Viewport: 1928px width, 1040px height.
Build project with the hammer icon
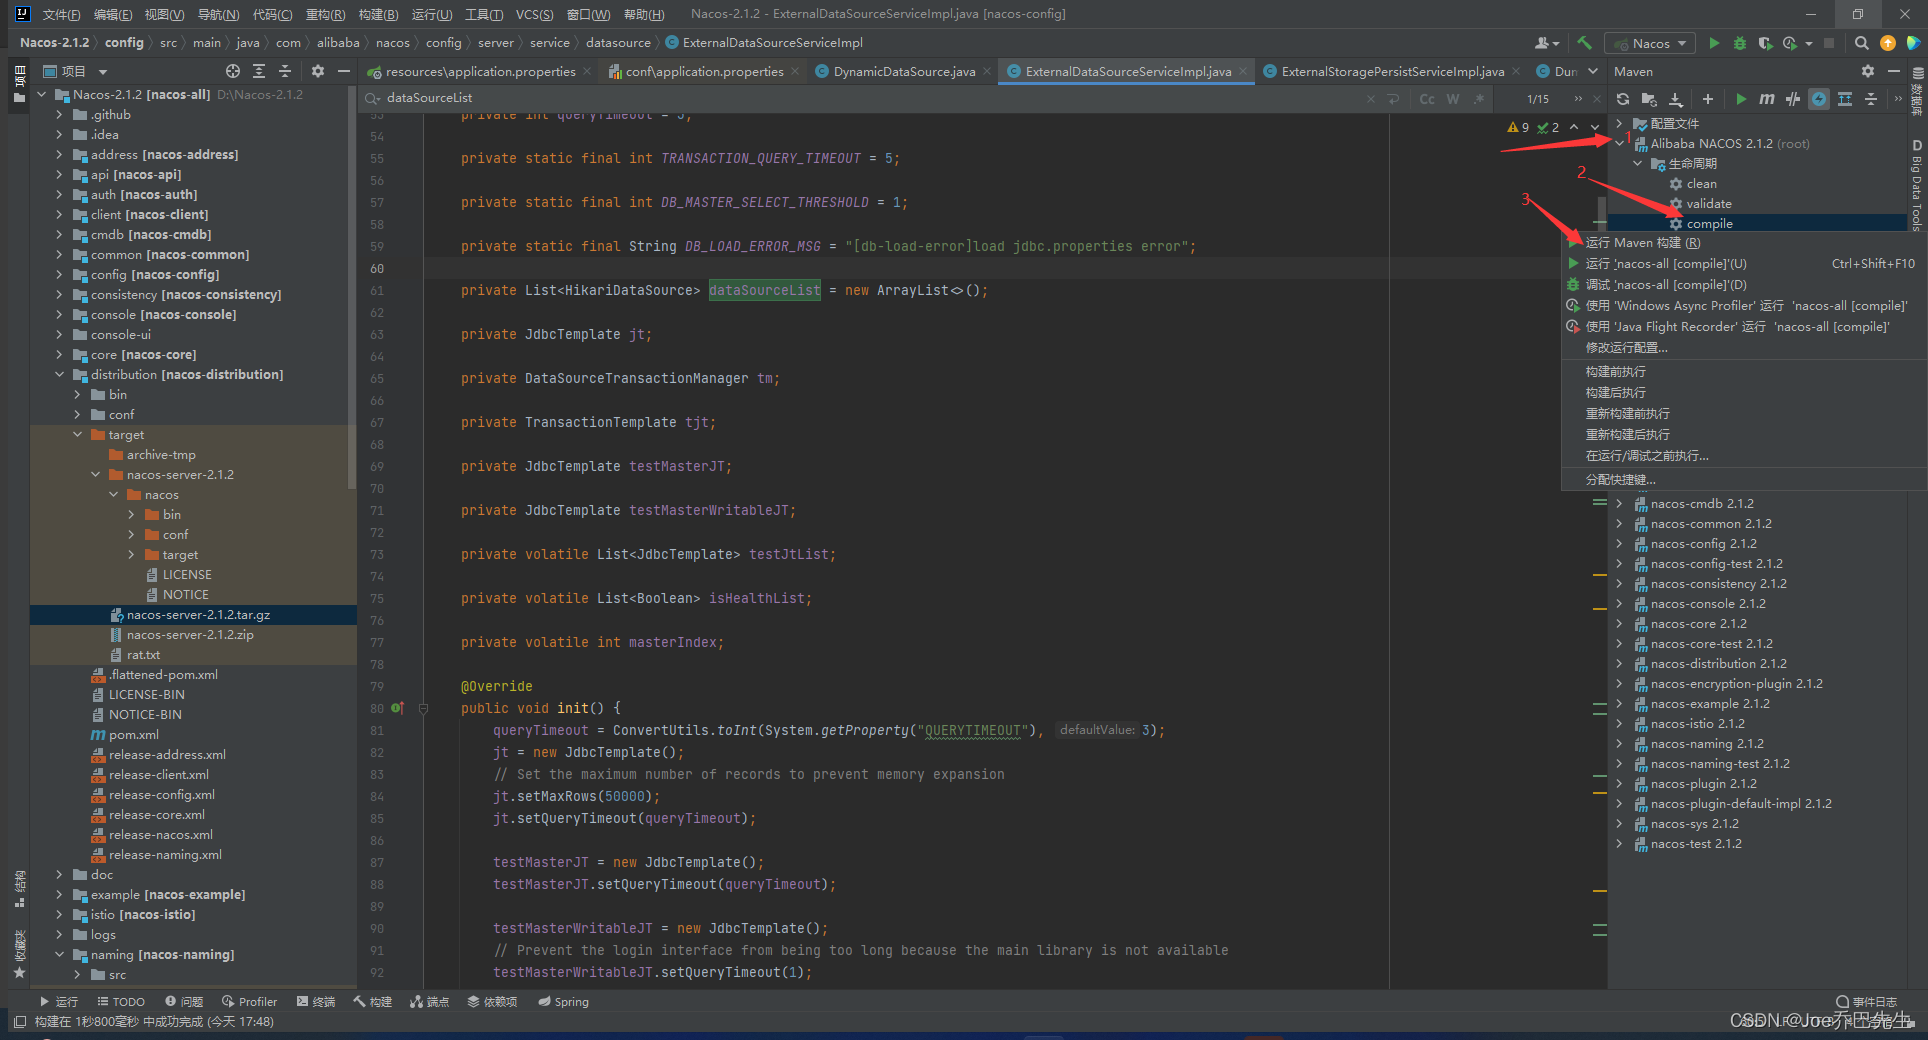pyautogui.click(x=1584, y=43)
